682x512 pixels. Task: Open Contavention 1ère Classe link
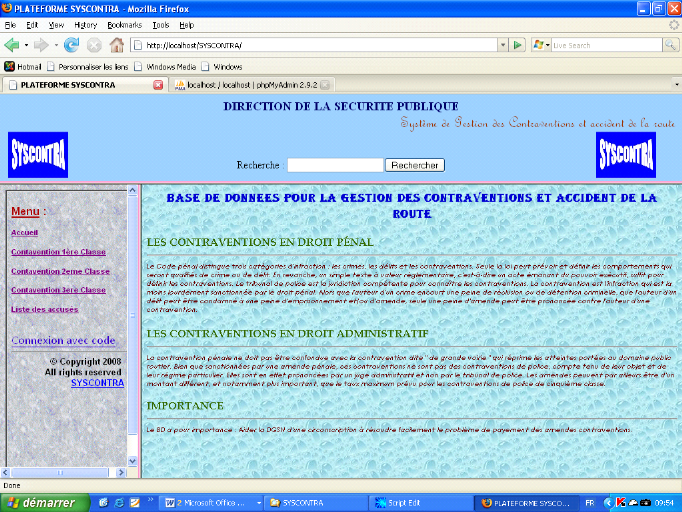pyautogui.click(x=58, y=252)
